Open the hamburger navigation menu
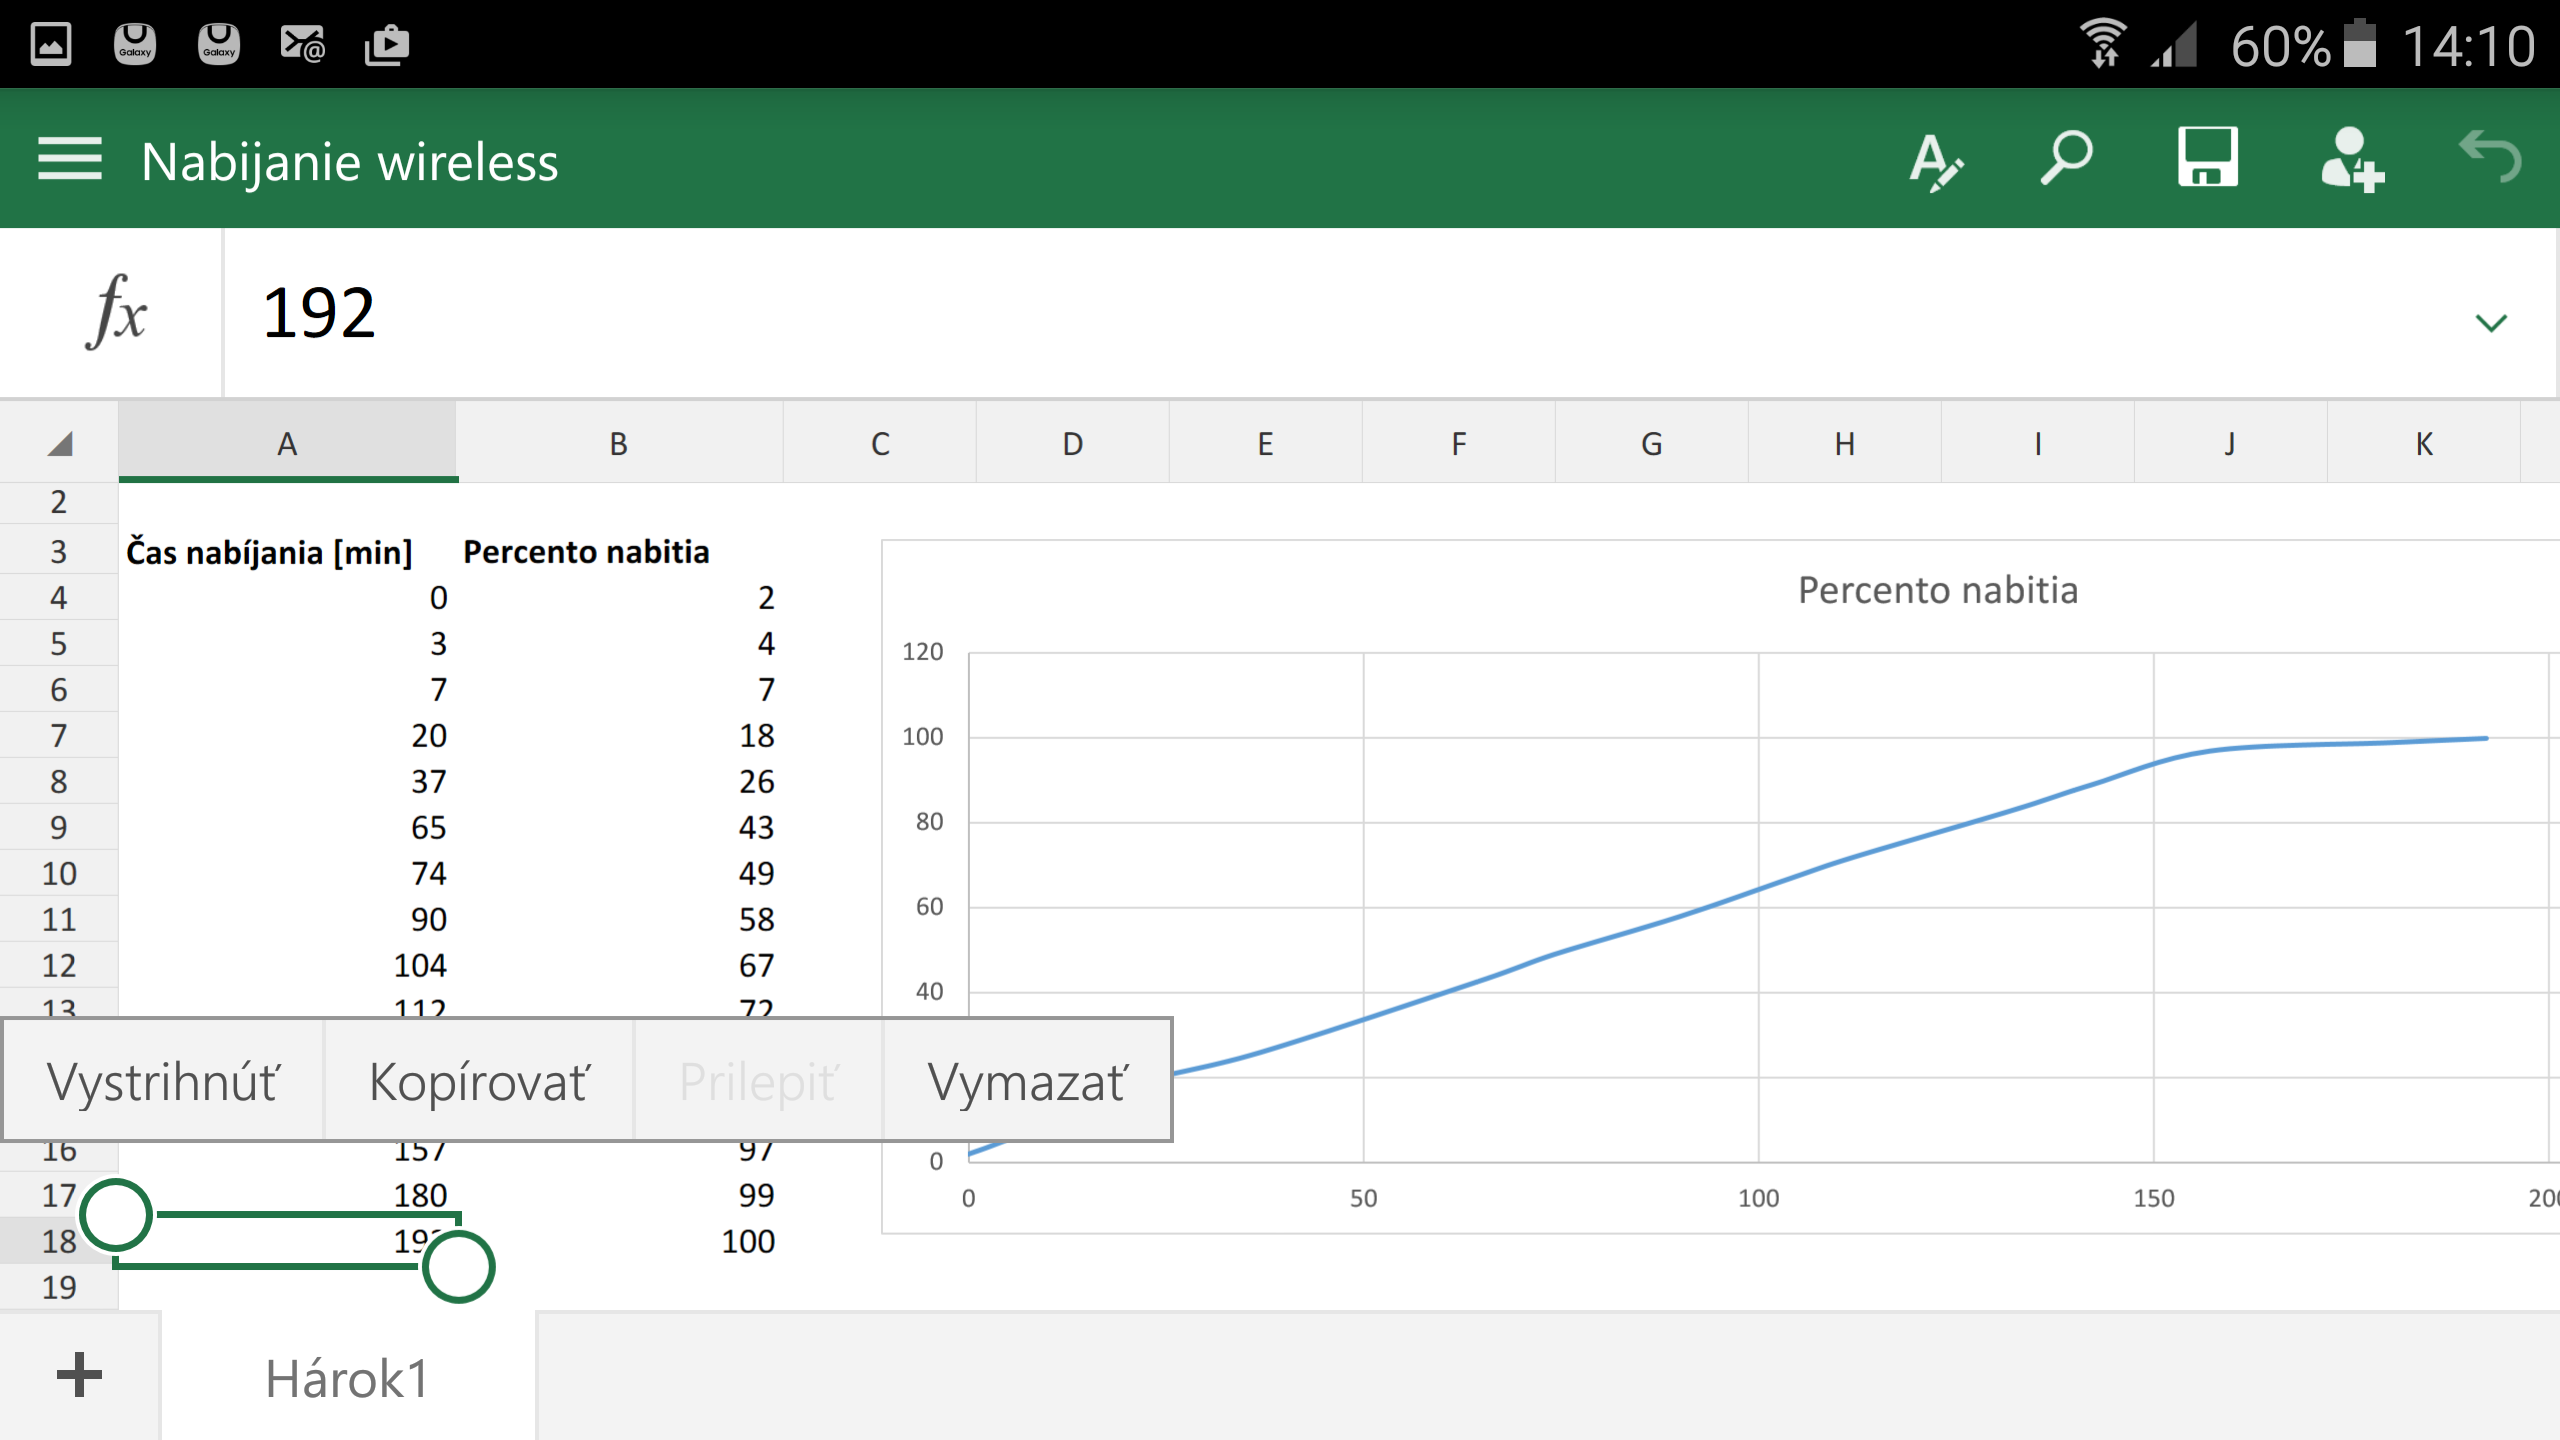The width and height of the screenshot is (2560, 1440). point(70,160)
